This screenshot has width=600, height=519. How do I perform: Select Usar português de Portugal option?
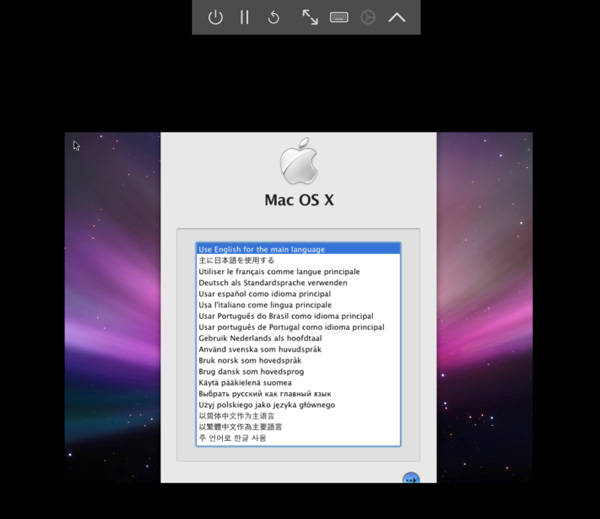[x=298, y=327]
